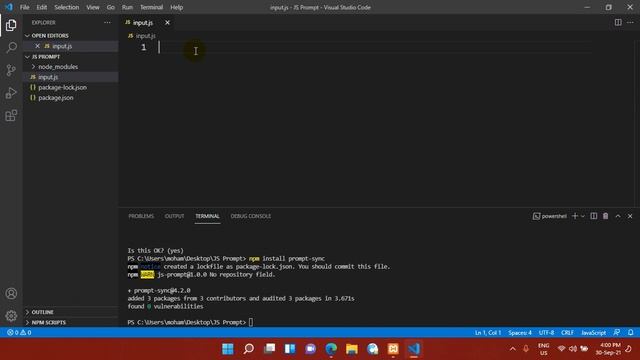Kill terminal with trash icon
The image size is (640, 360).
click(605, 216)
